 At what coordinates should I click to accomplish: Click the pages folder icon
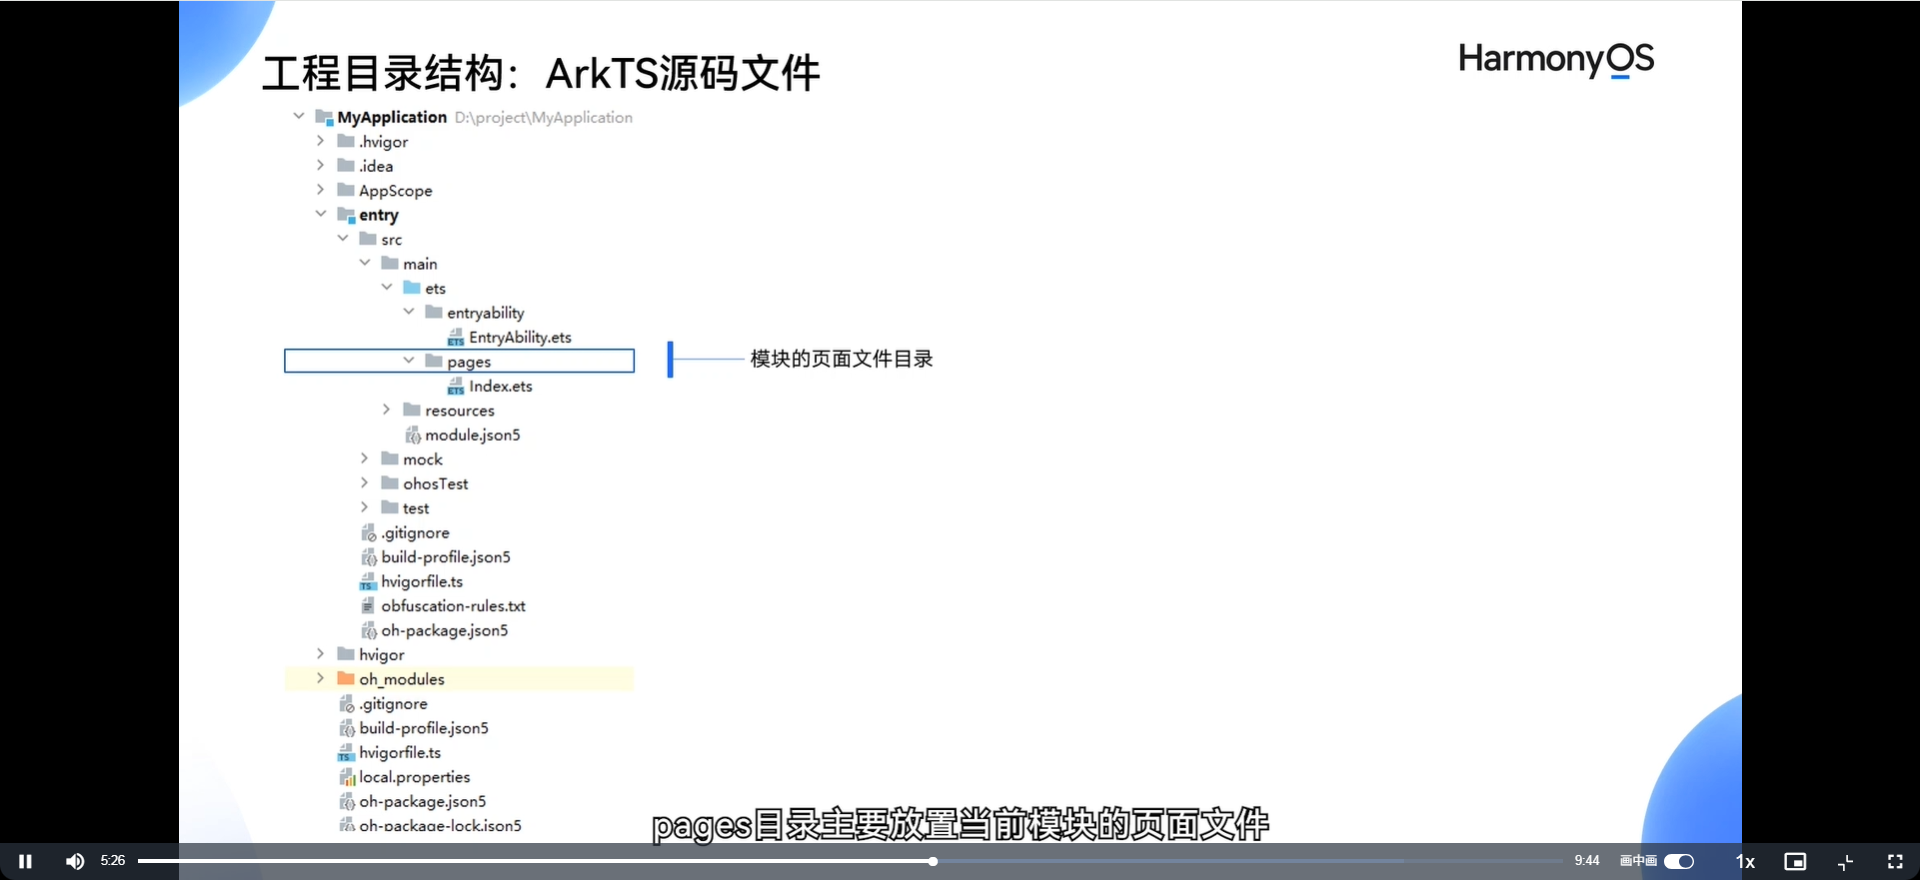(433, 360)
